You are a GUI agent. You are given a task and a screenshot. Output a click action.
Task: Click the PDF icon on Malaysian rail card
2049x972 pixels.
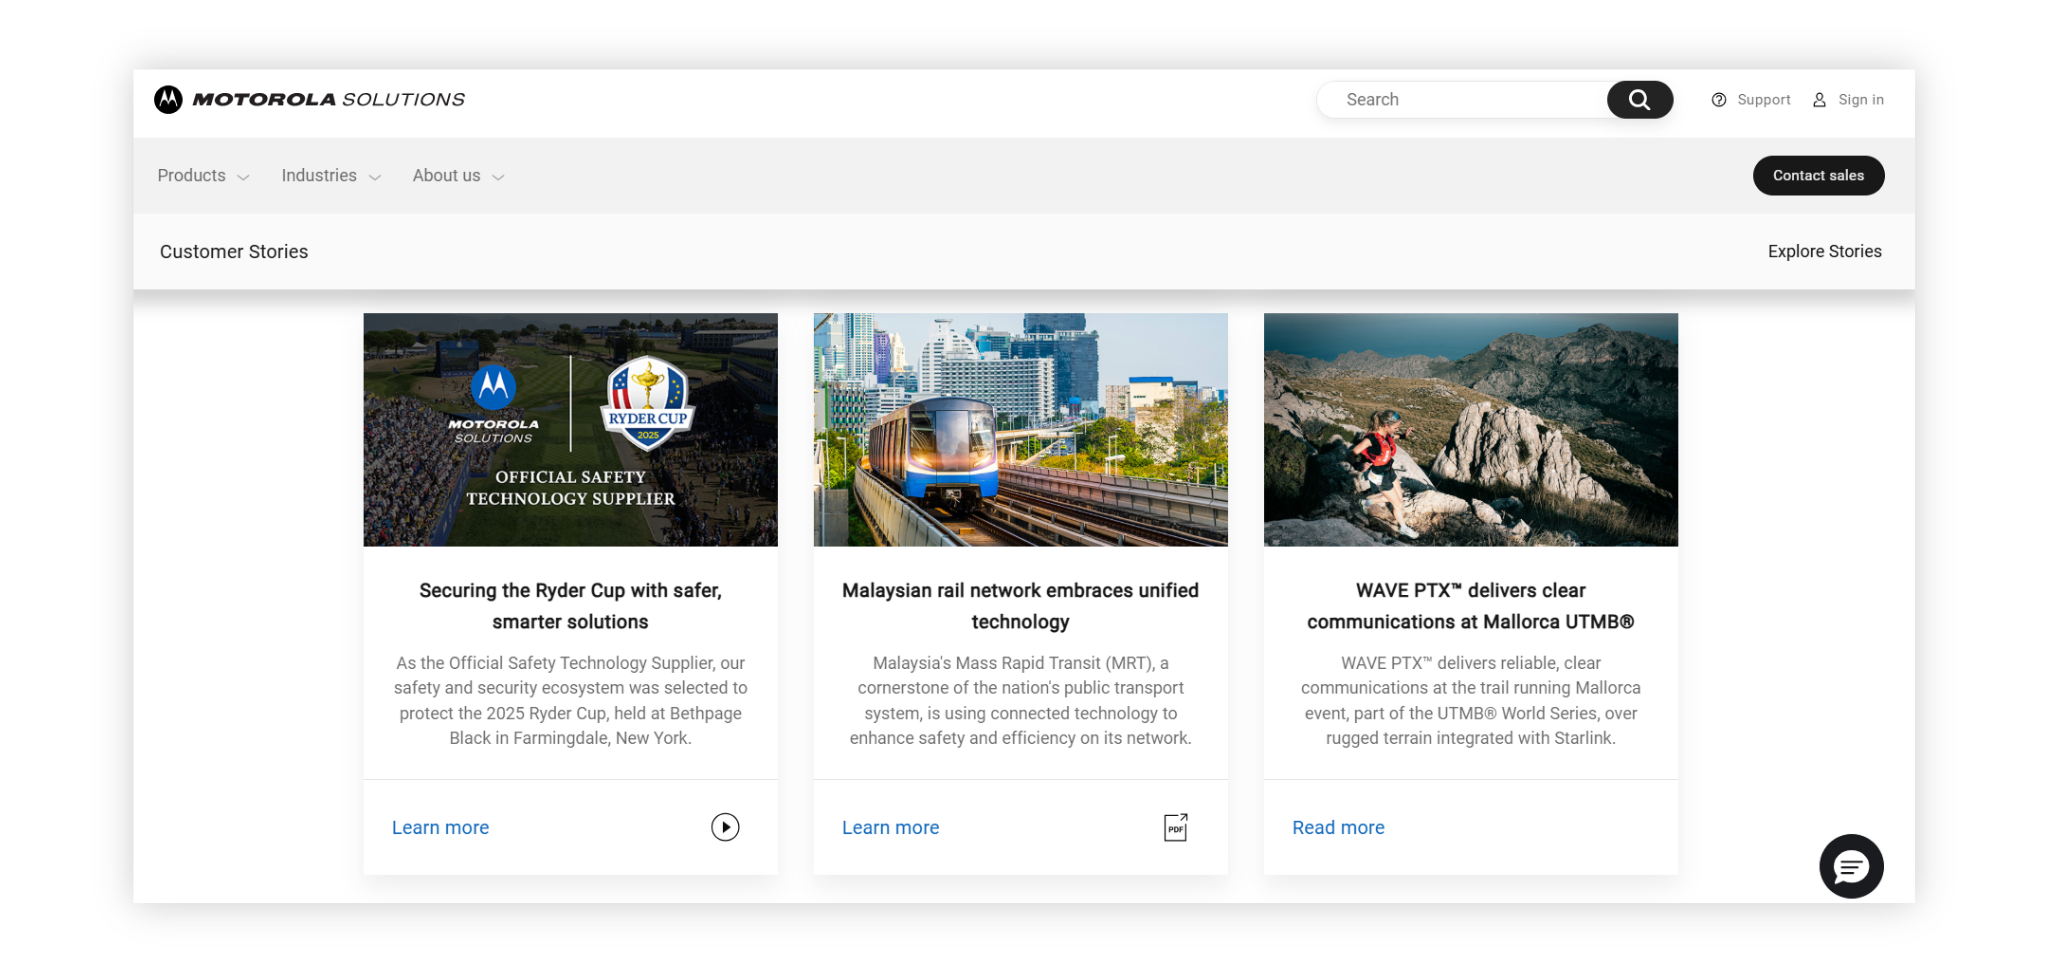(x=1175, y=827)
